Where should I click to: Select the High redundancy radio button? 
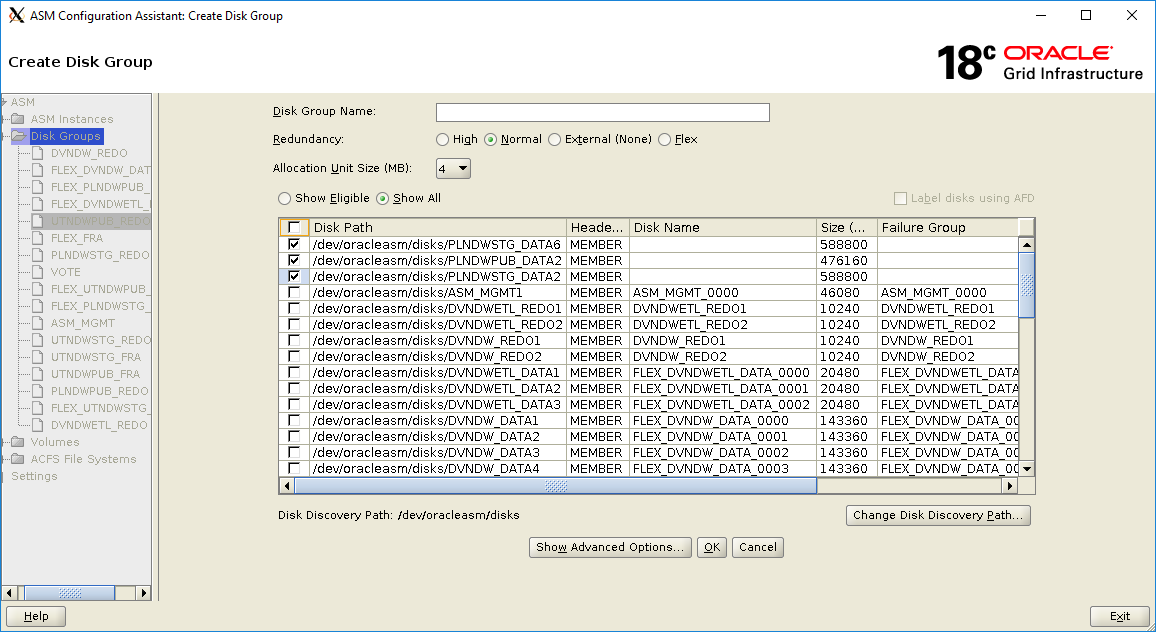[442, 139]
